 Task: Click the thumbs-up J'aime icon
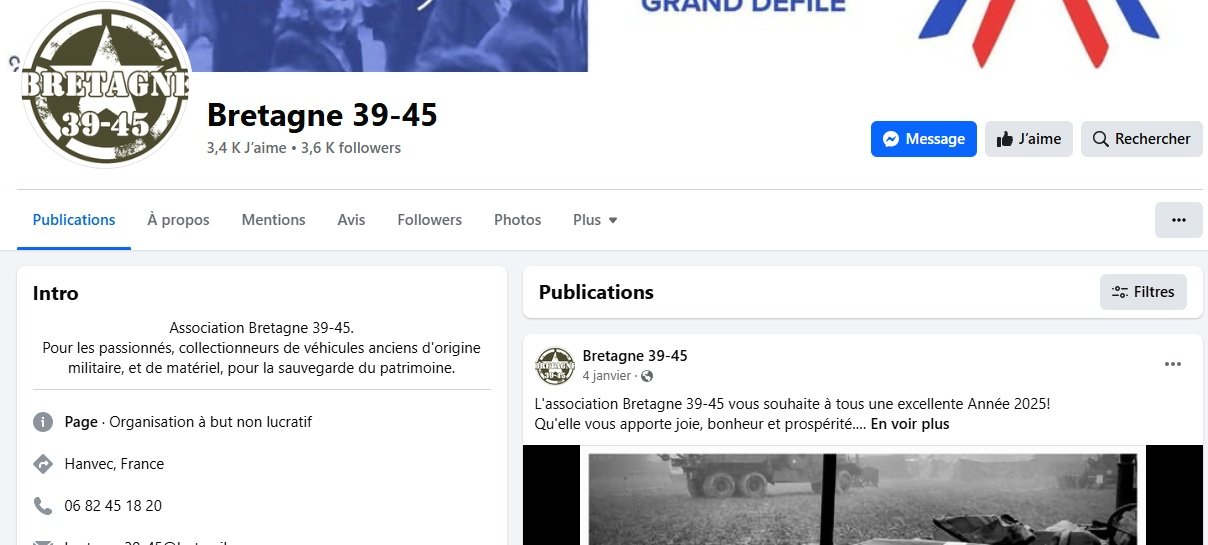click(x=1004, y=139)
